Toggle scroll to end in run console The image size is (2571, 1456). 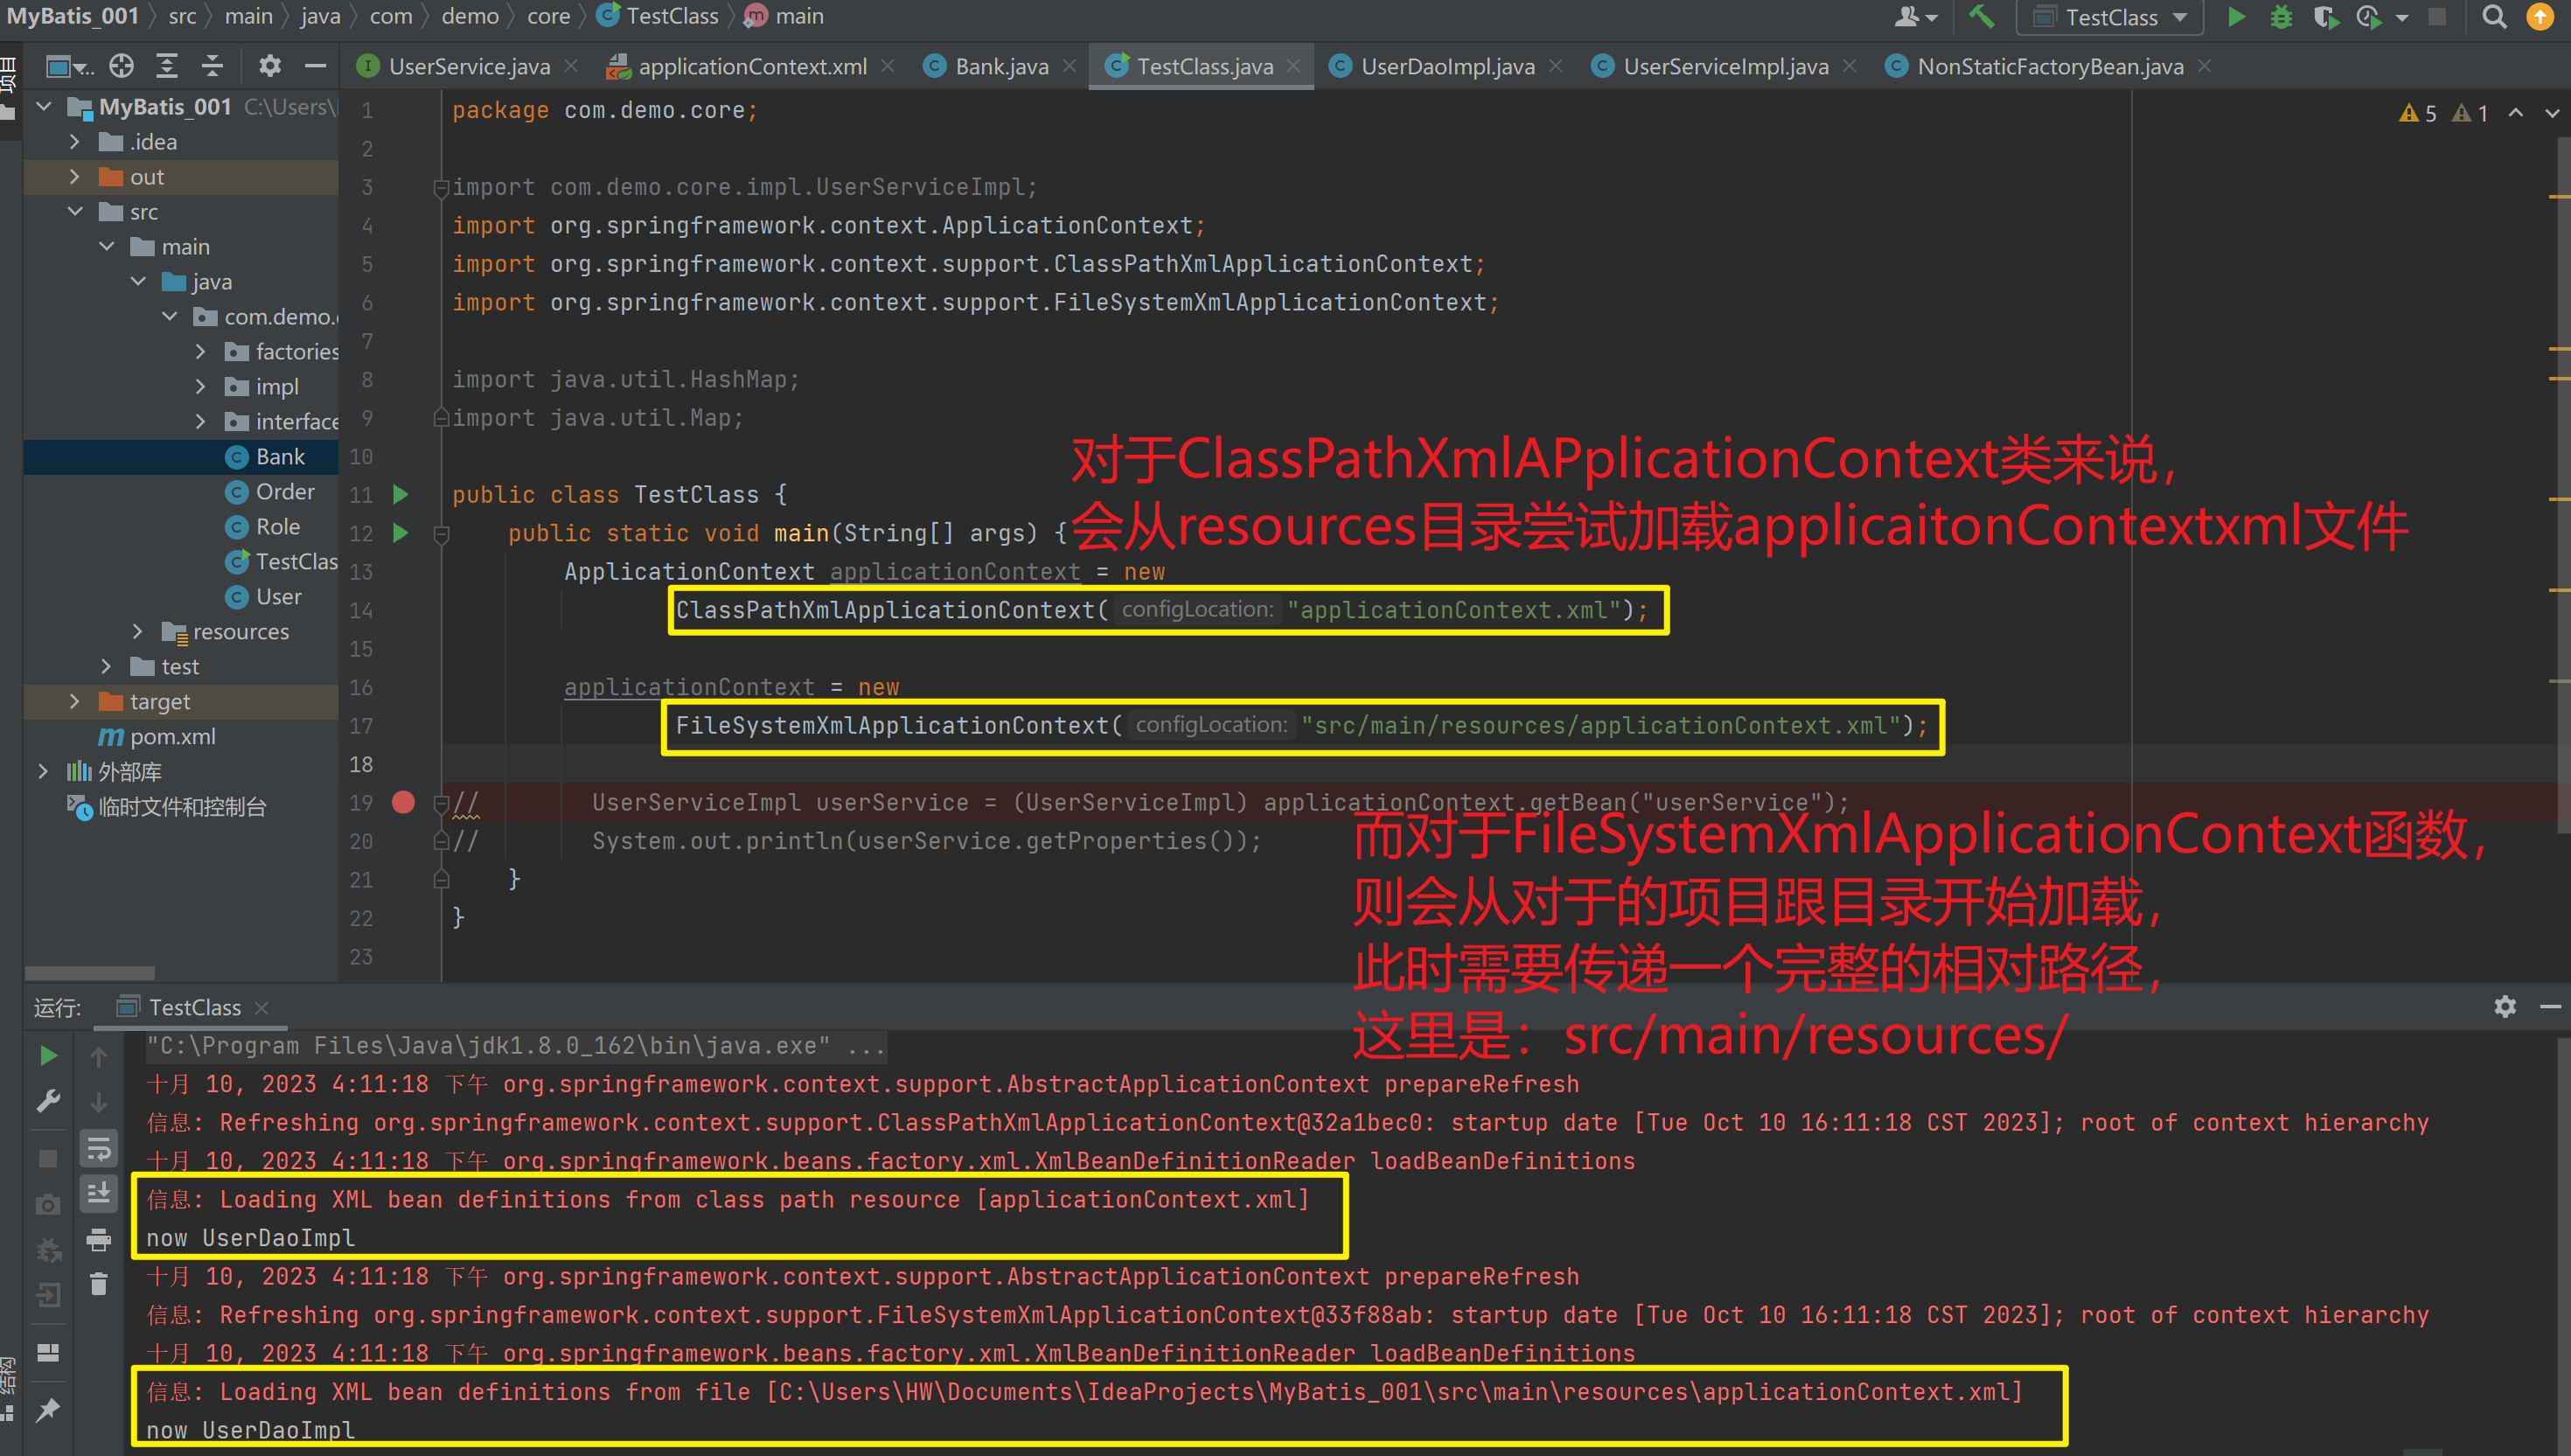pos(98,1193)
